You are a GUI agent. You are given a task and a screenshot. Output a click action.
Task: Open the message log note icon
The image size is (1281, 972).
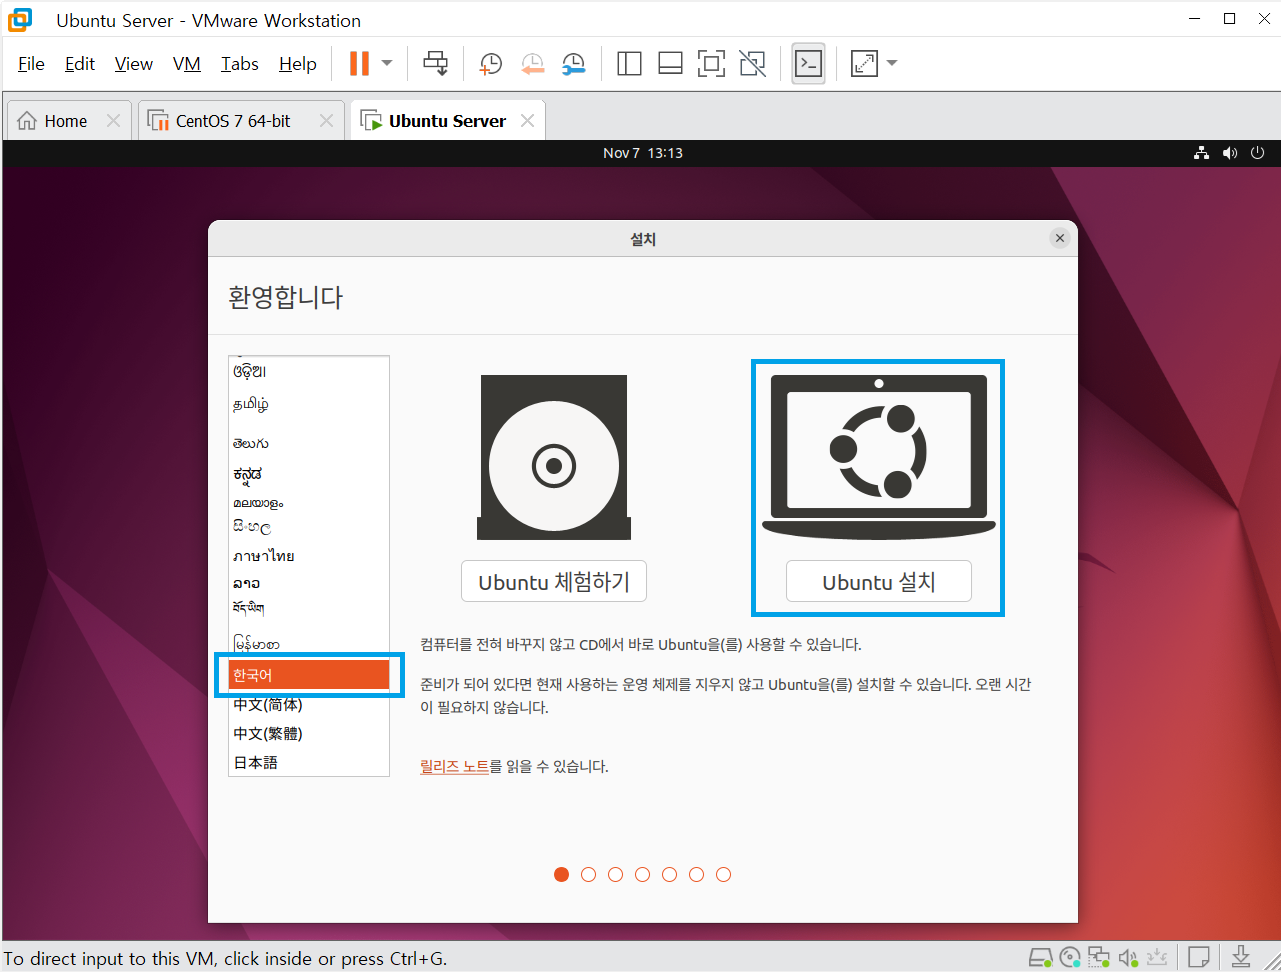coord(1199,958)
